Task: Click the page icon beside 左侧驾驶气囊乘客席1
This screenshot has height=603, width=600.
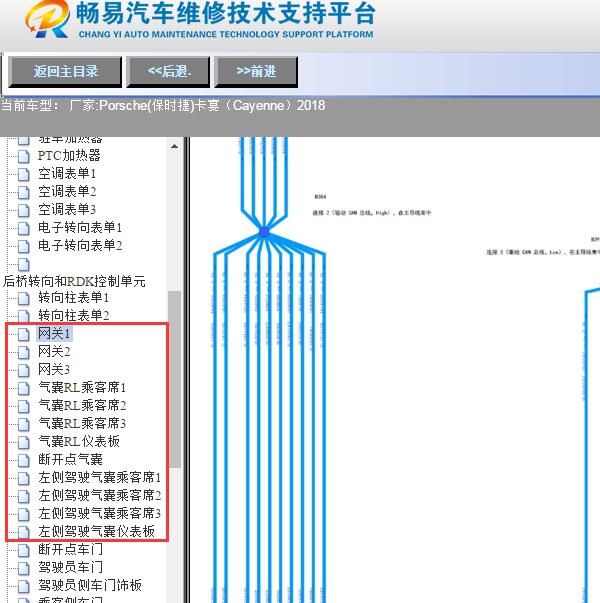Action: pos(24,479)
